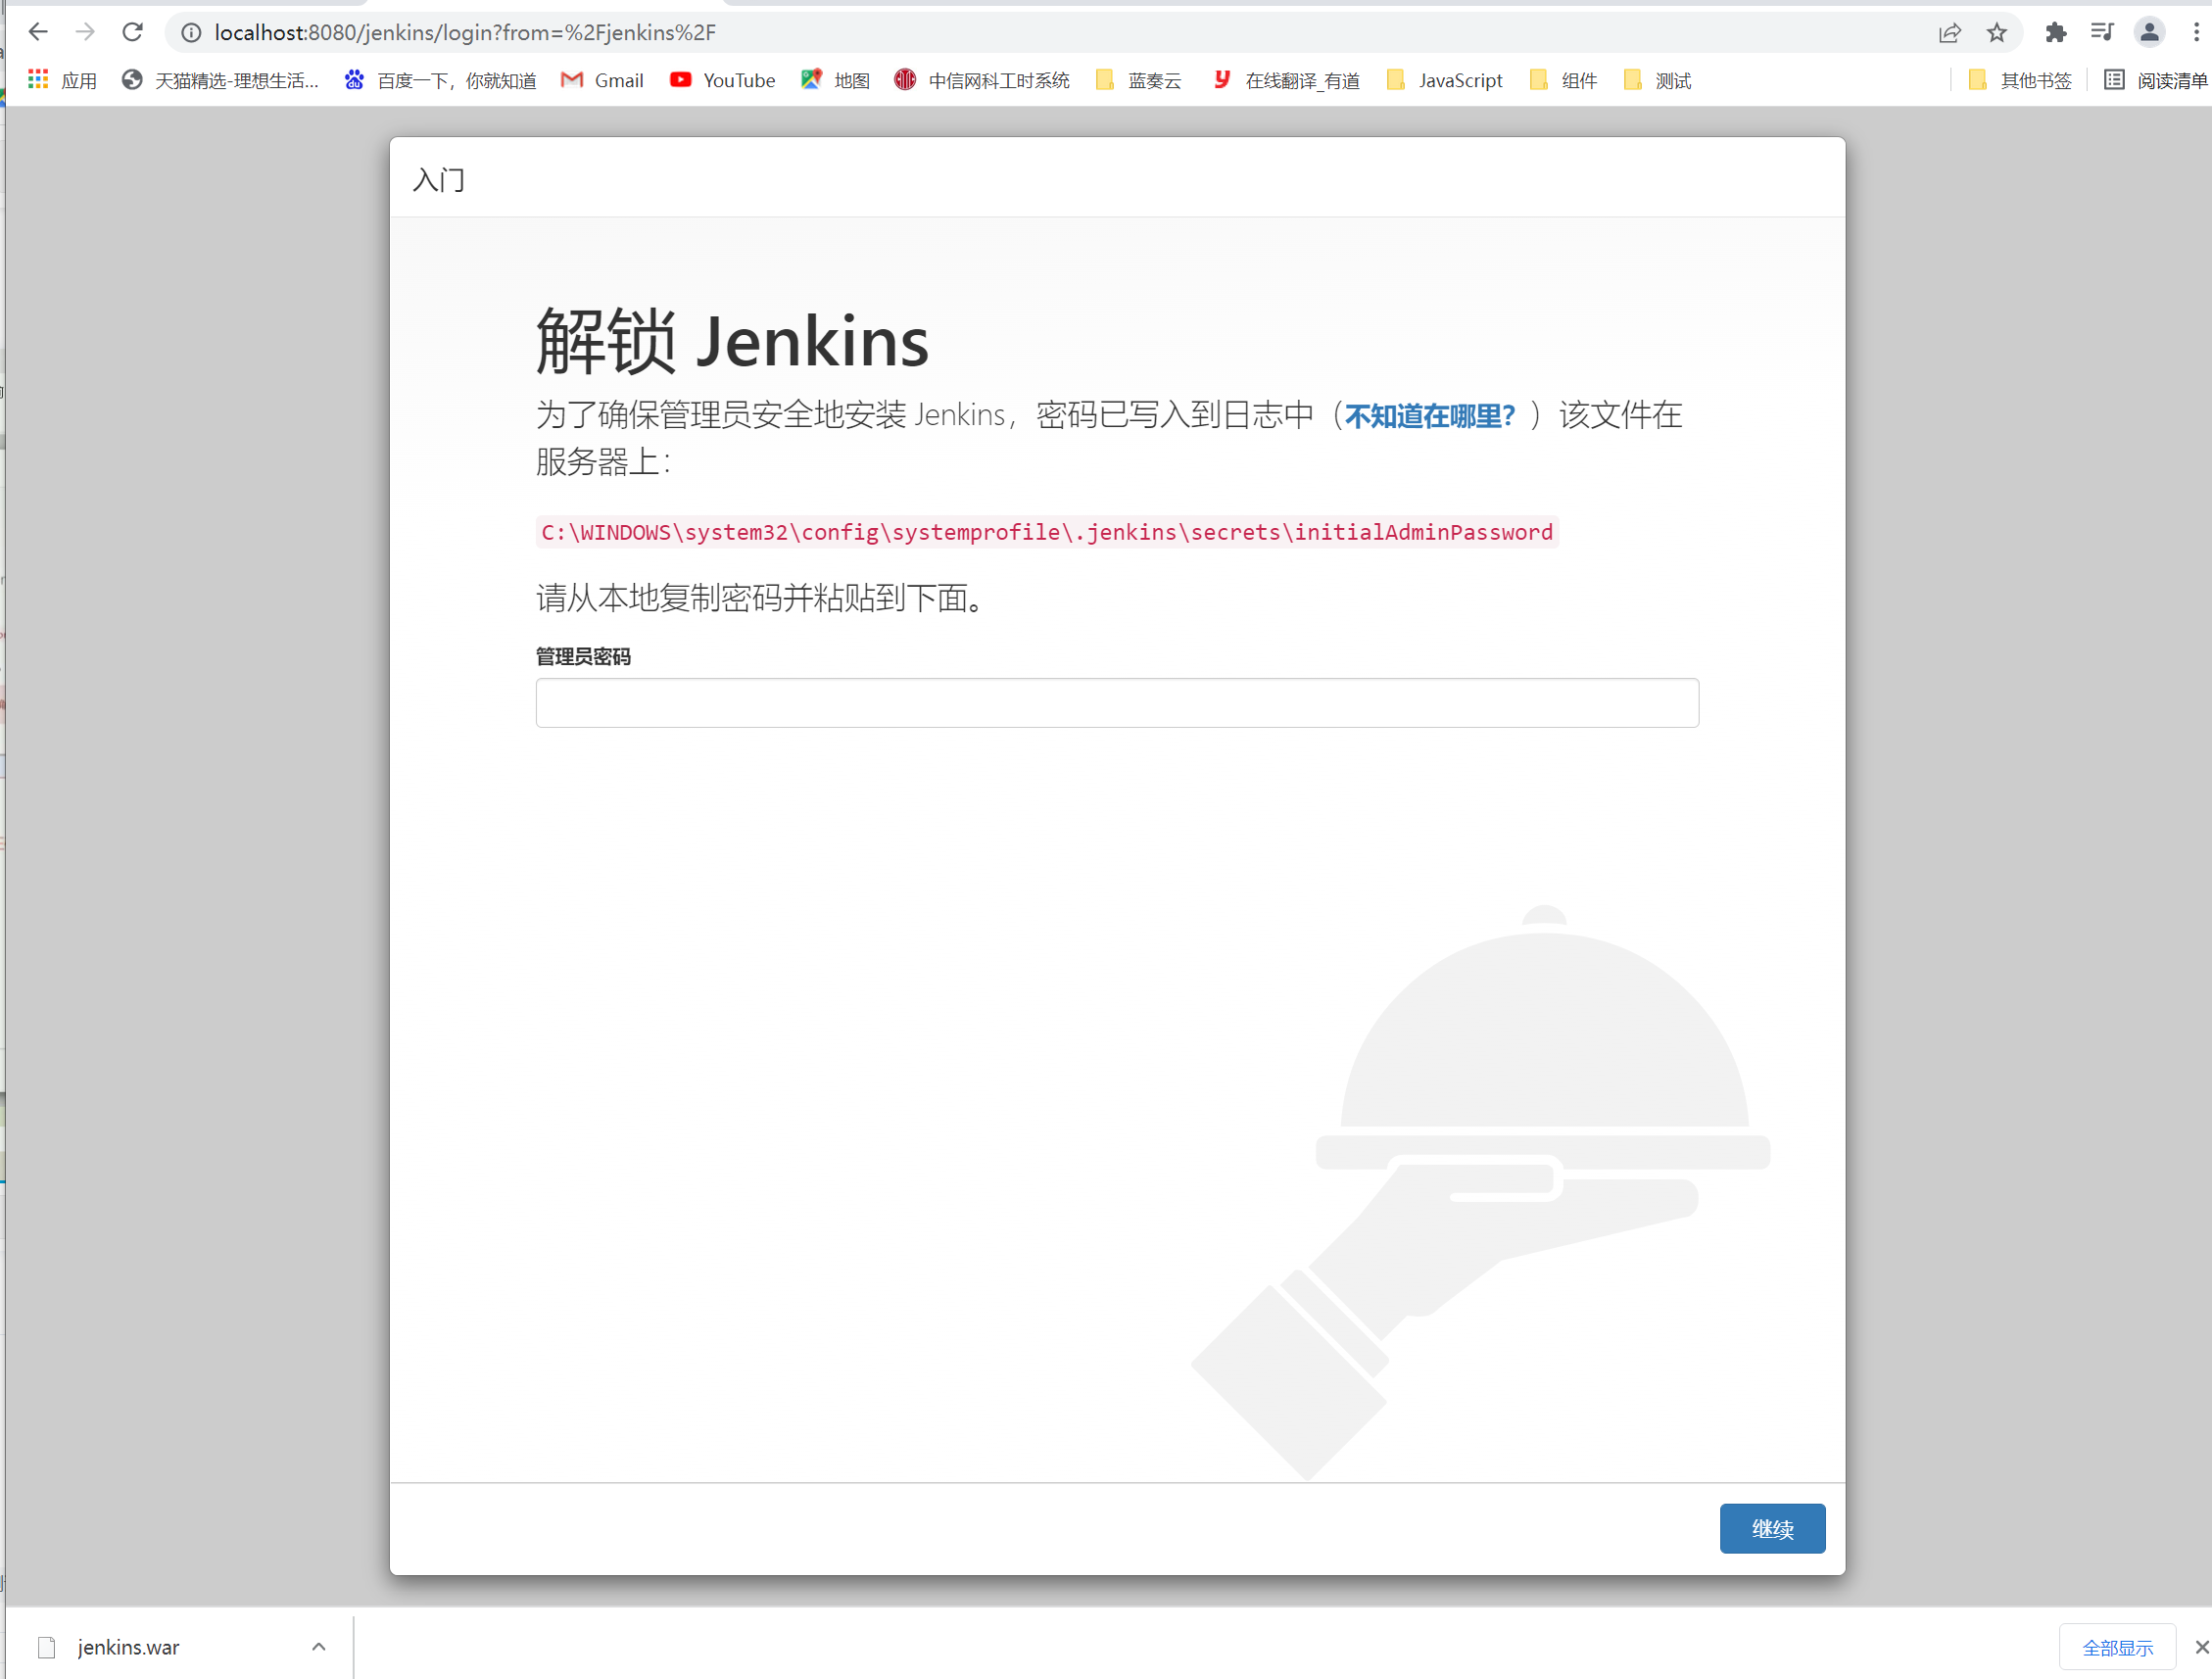2212x1679 pixels.
Task: Open the Chrome three-dot menu
Action: coord(2195,32)
